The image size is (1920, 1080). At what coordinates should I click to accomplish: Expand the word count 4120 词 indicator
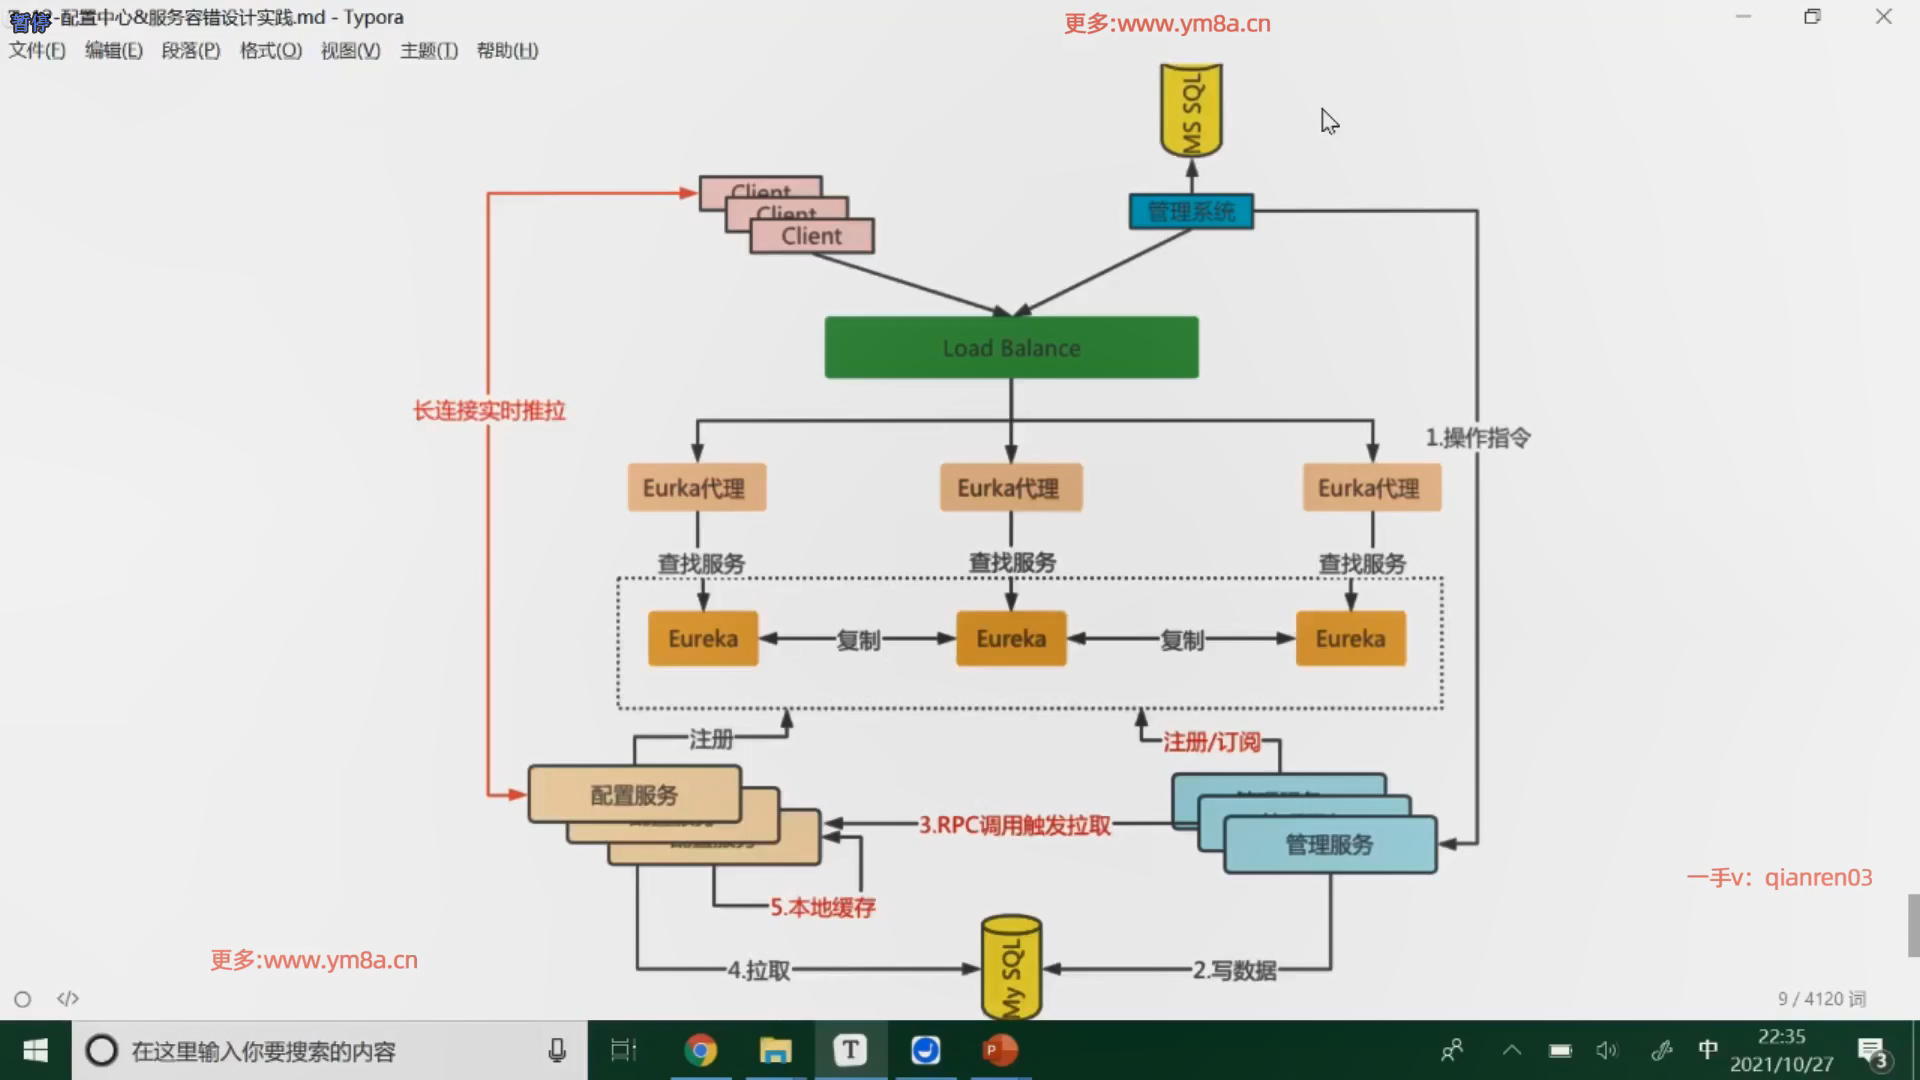coord(1821,999)
